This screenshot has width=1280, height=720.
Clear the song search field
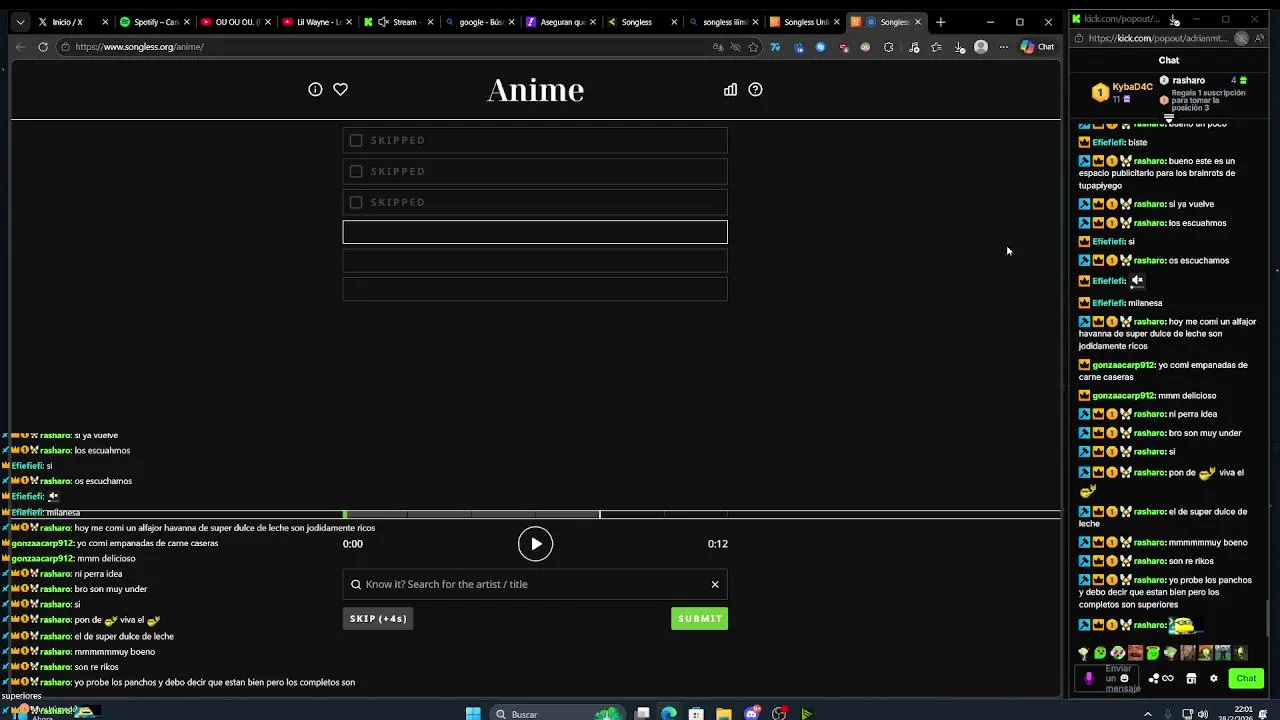715,584
